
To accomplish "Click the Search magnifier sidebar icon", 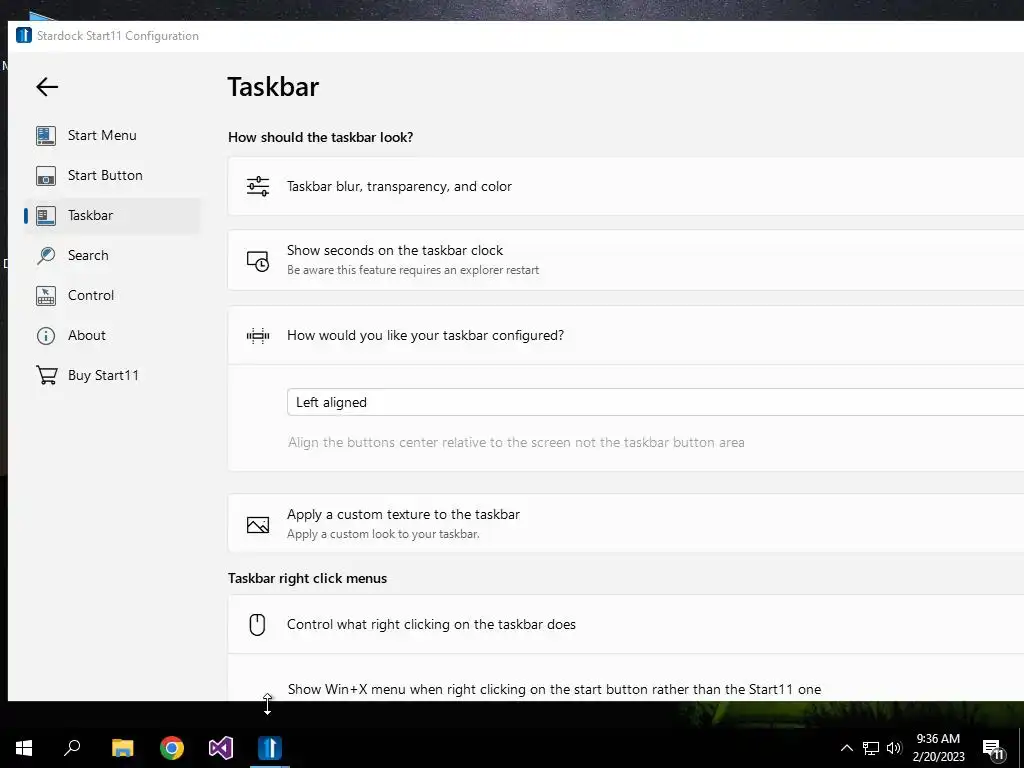I will click(x=46, y=255).
